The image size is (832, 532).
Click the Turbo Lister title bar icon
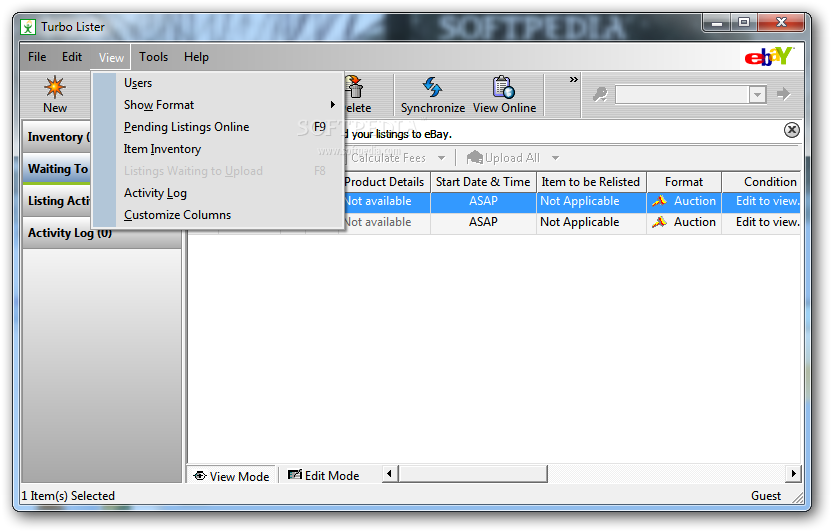(28, 27)
